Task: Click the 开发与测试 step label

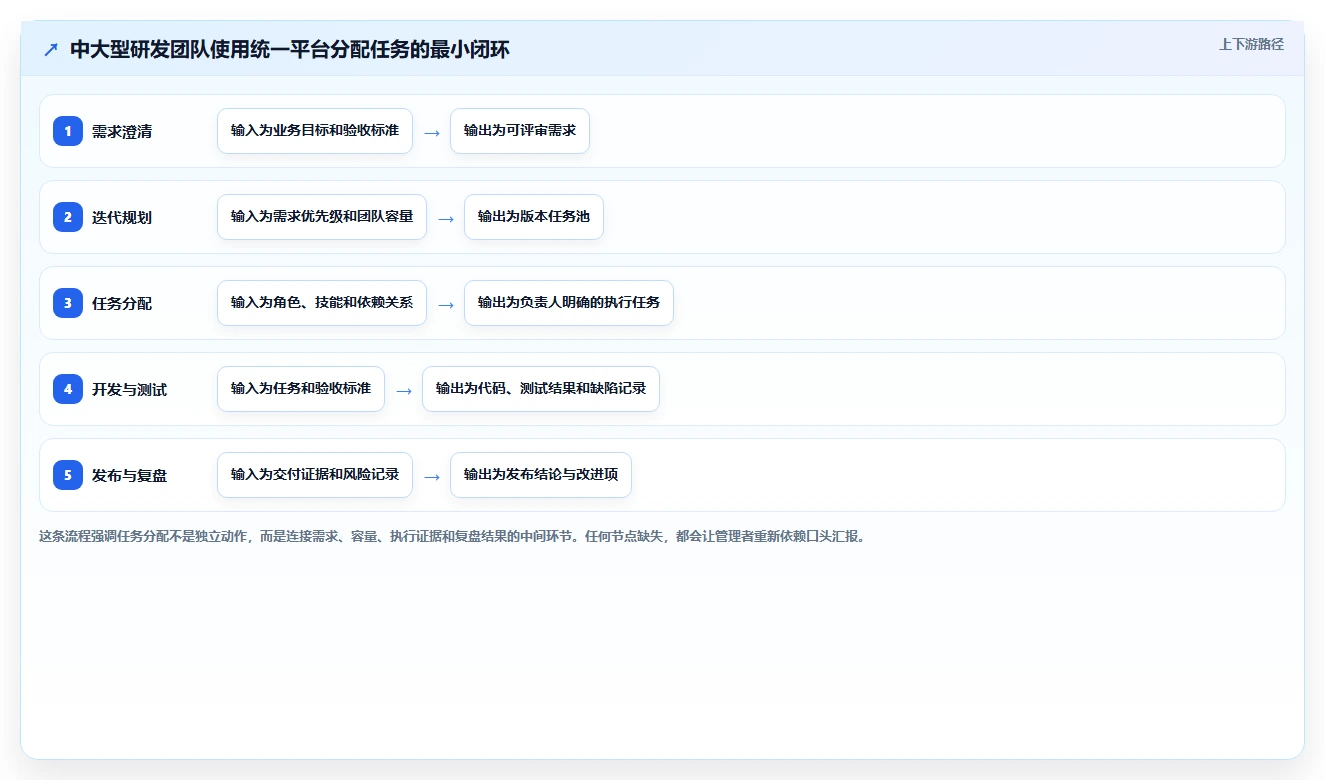Action: pos(130,389)
